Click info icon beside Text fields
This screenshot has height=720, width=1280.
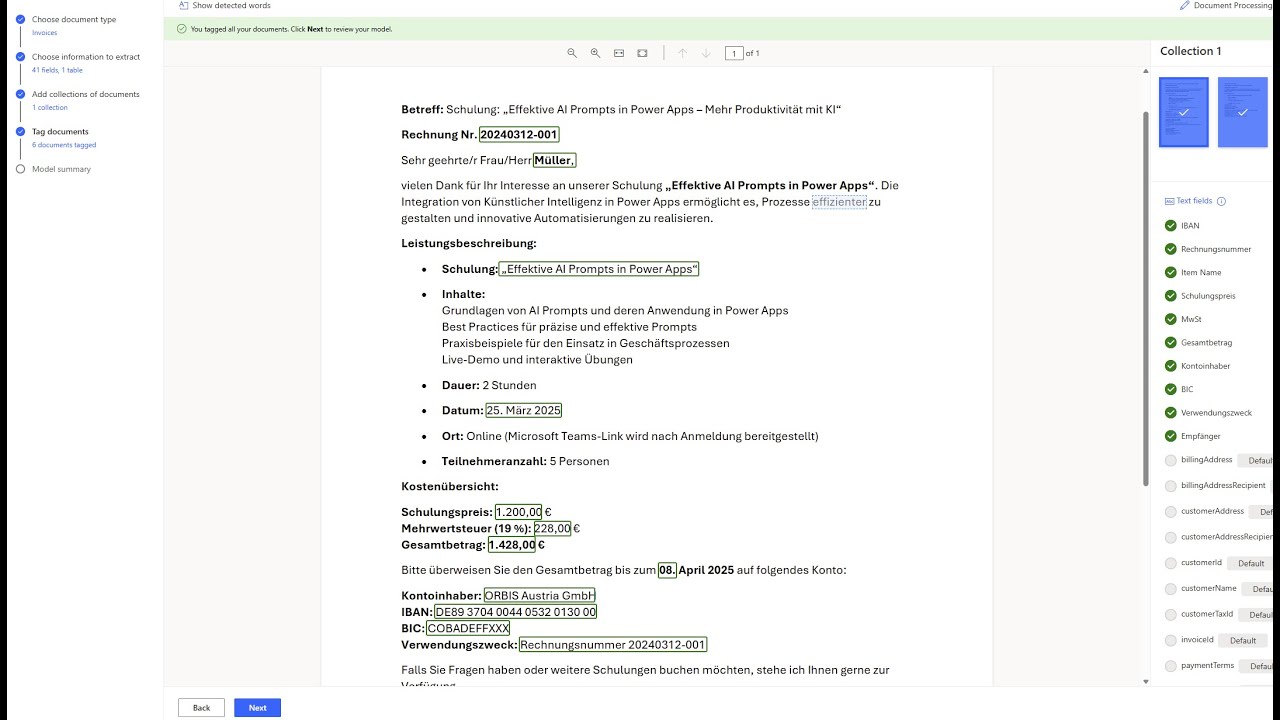coord(1221,201)
